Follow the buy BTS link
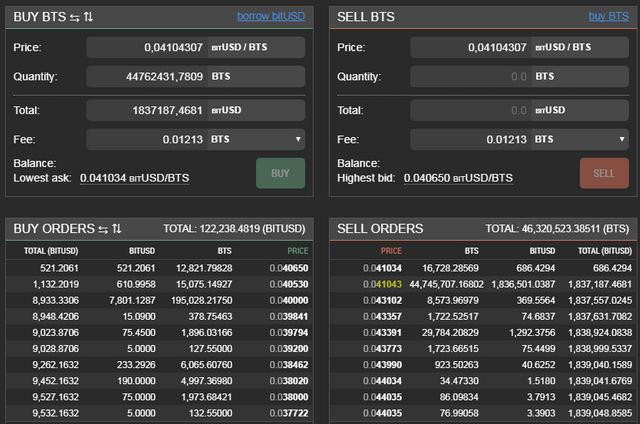The image size is (640, 424). coord(609,16)
